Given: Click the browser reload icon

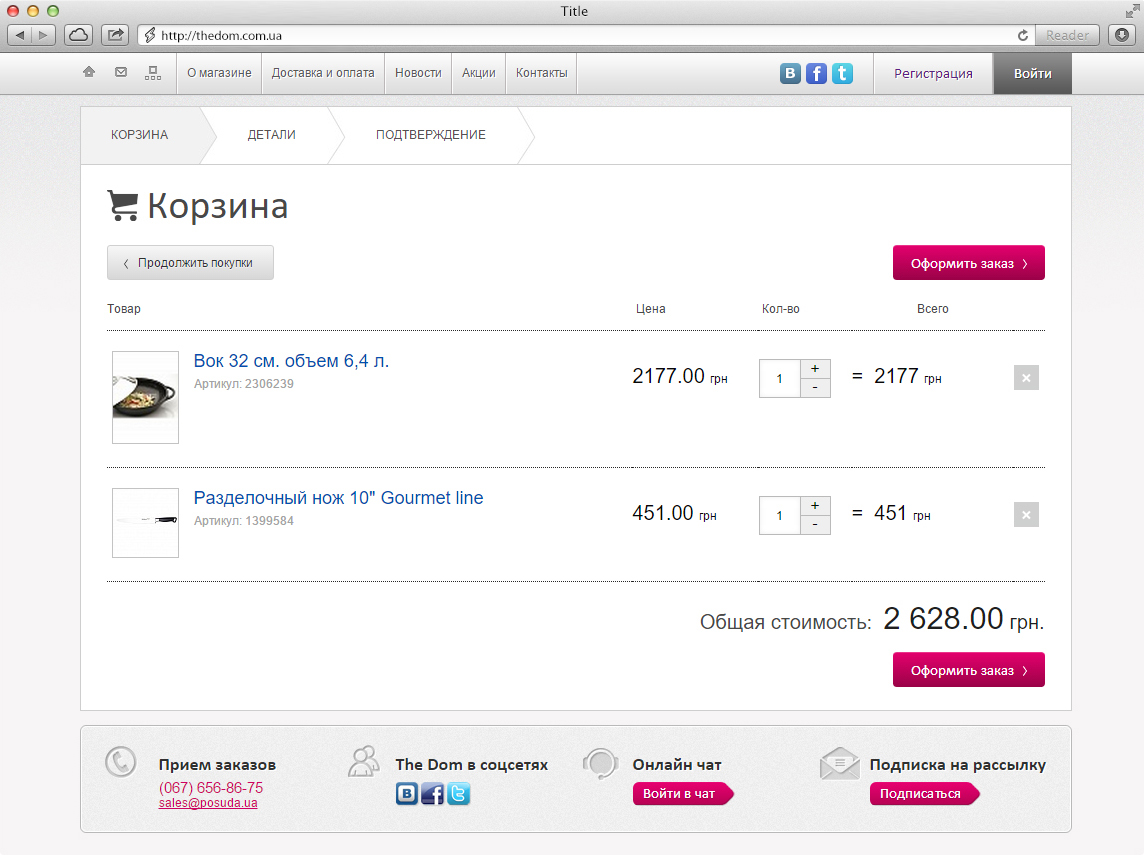Looking at the screenshot, I should (1023, 35).
